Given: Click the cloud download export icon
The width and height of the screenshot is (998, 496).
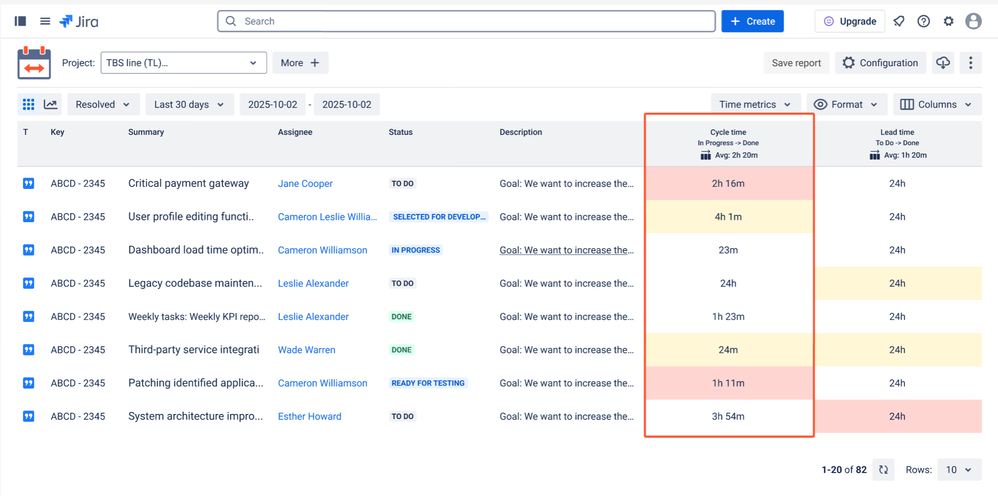Looking at the screenshot, I should 943,63.
